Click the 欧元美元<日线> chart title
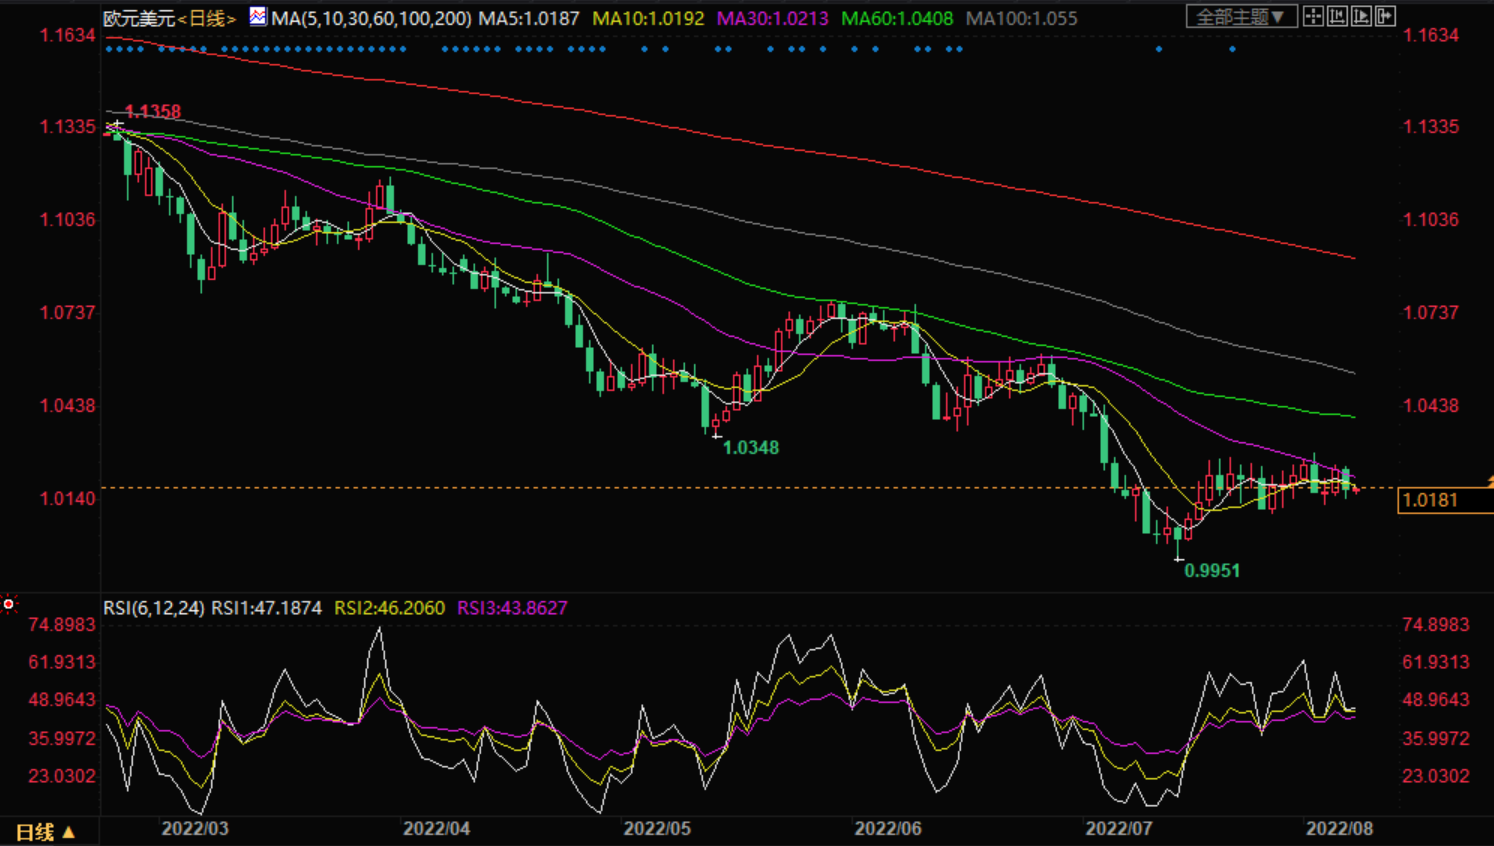The height and width of the screenshot is (846, 1494). pos(169,18)
